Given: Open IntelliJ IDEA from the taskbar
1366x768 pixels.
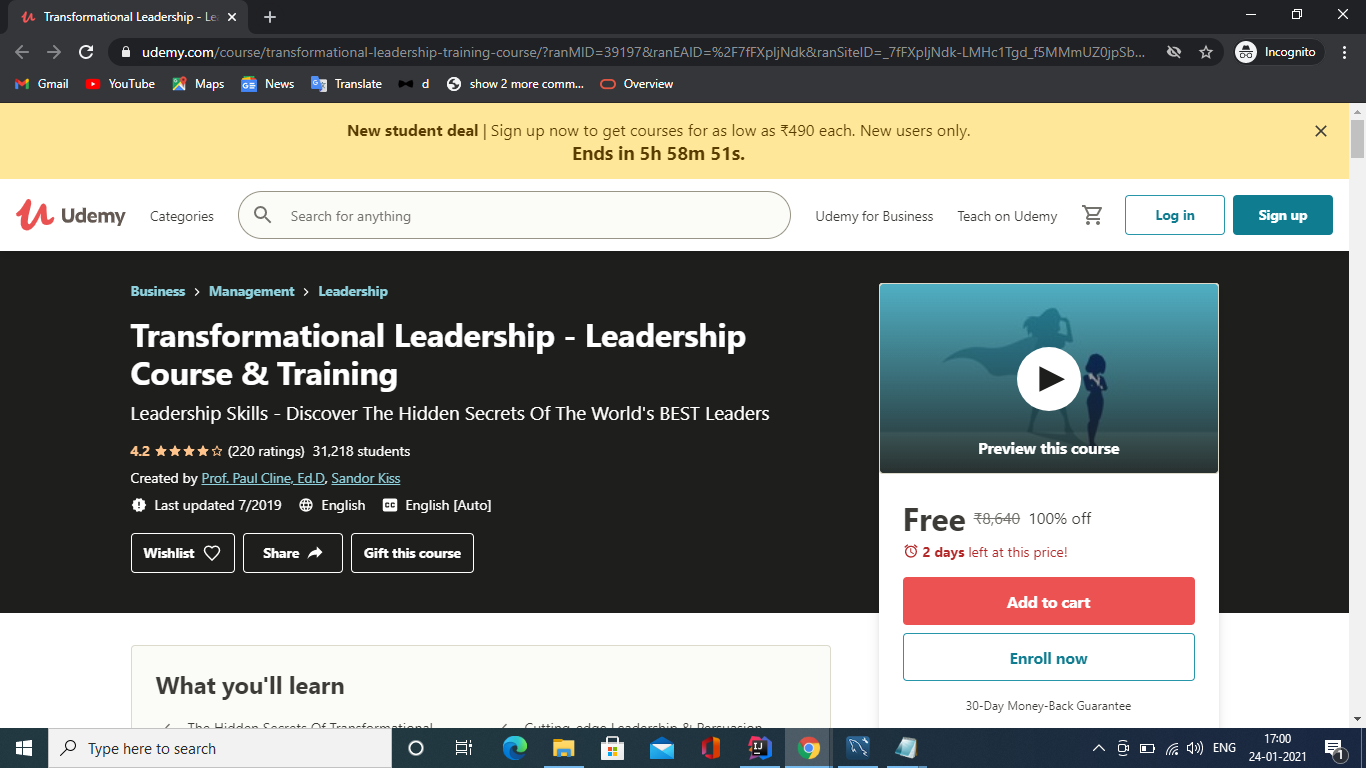Looking at the screenshot, I should pos(760,748).
